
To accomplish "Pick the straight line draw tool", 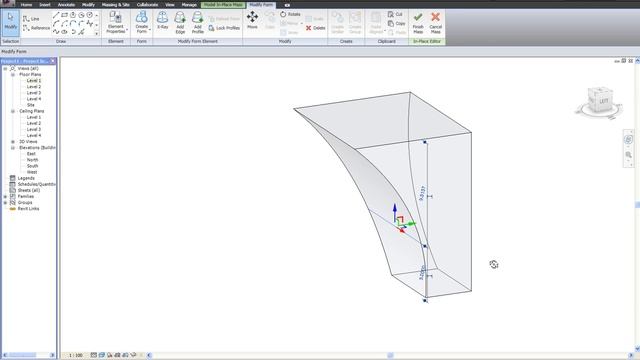I will click(56, 15).
